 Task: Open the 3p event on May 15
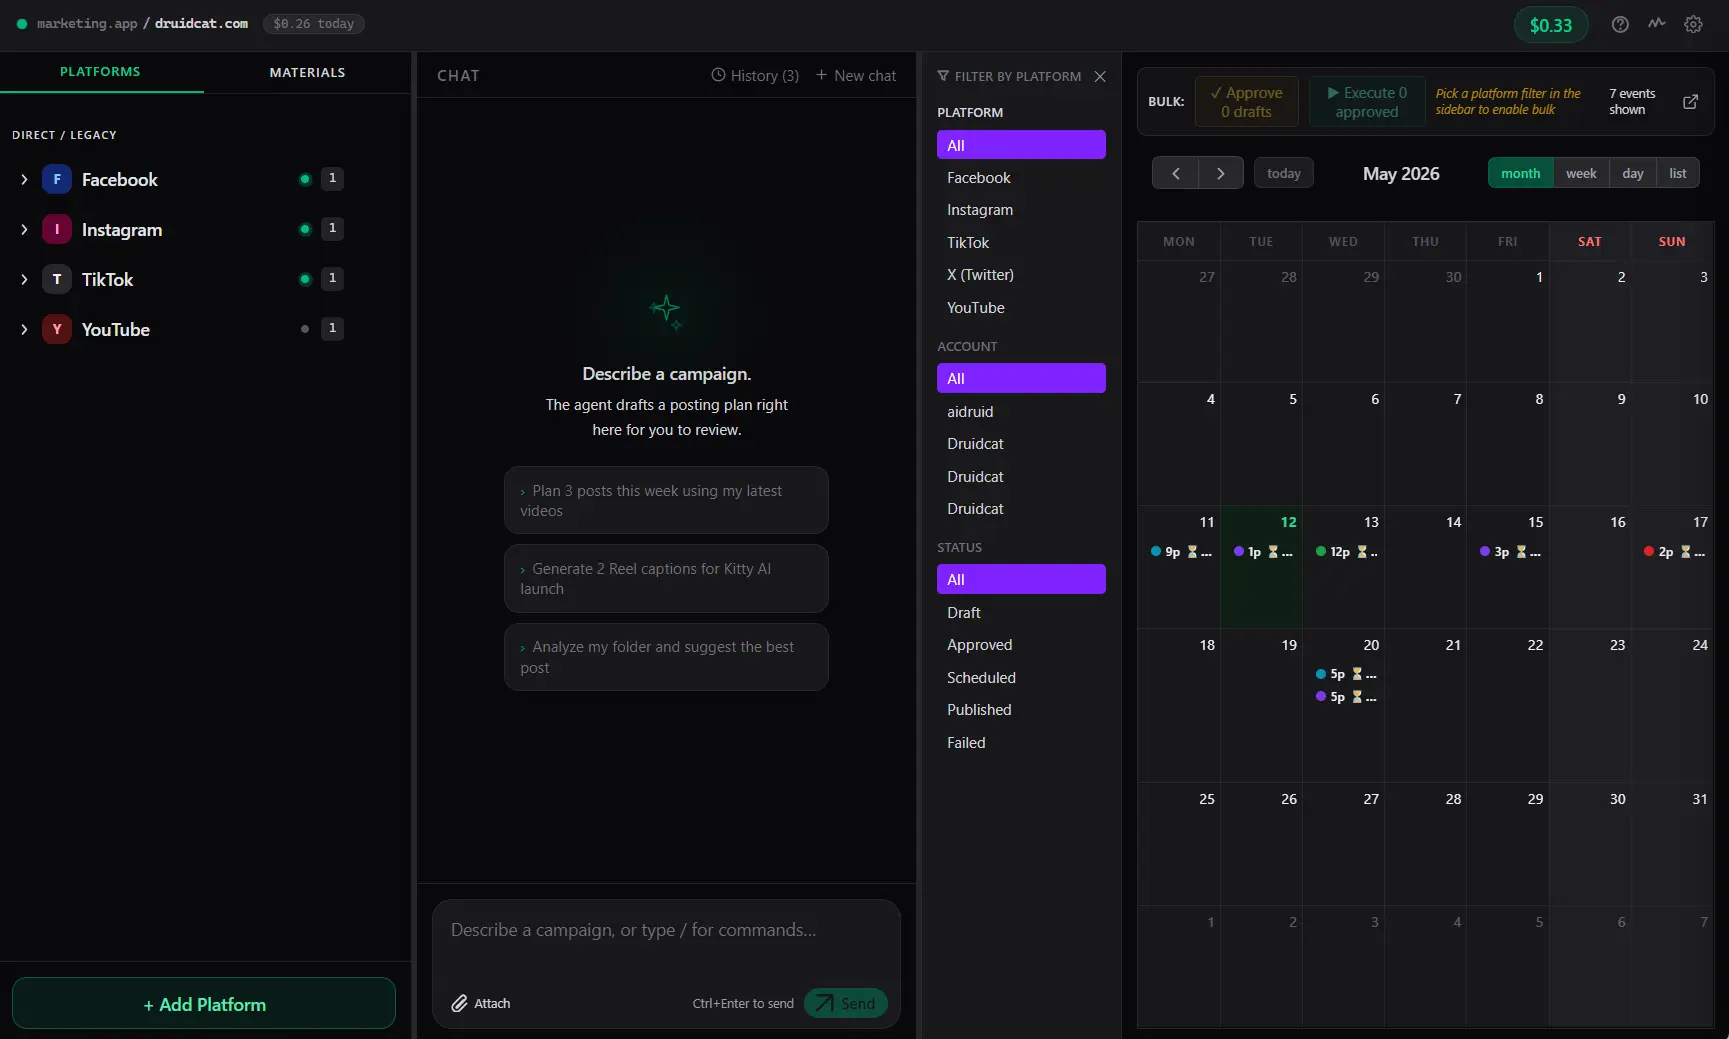pos(1510,552)
